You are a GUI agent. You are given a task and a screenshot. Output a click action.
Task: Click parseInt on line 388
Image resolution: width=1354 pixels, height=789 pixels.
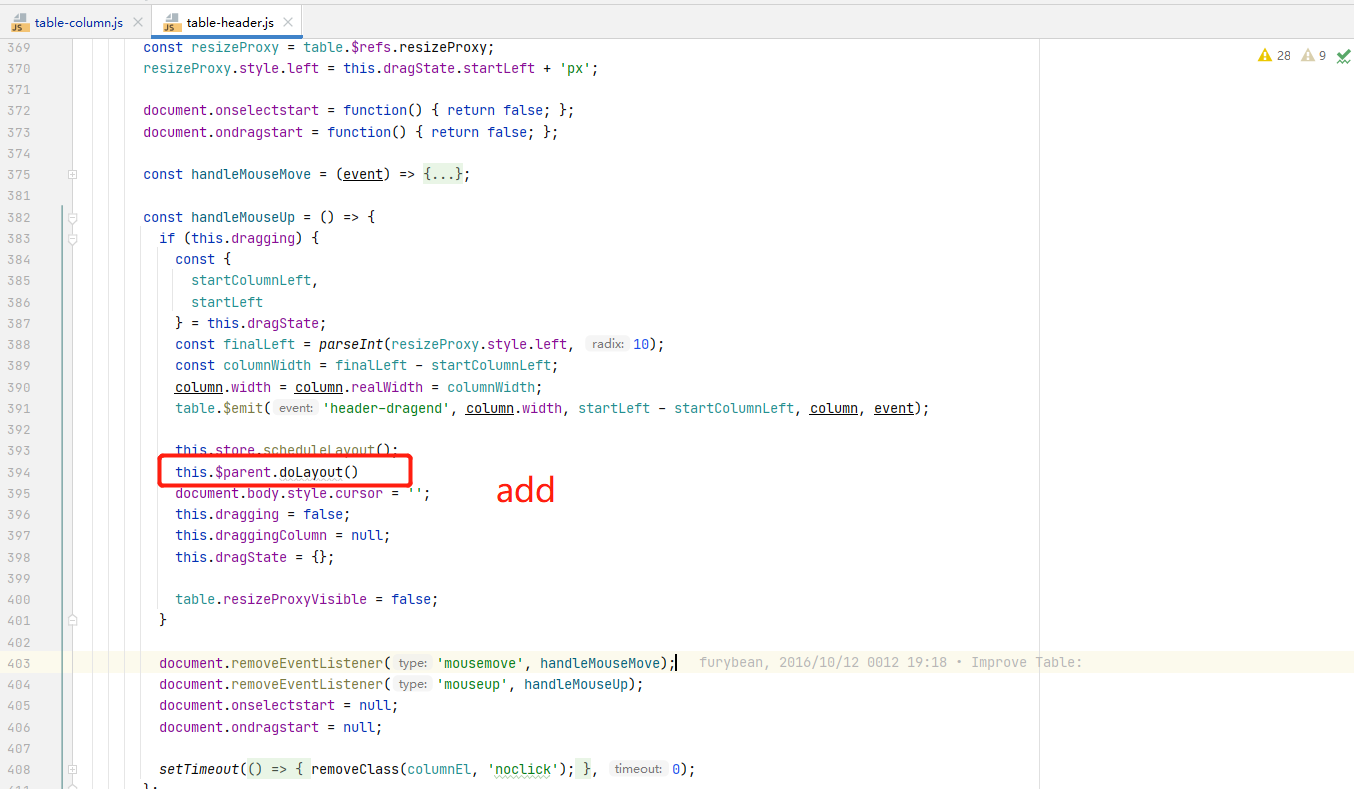point(350,344)
